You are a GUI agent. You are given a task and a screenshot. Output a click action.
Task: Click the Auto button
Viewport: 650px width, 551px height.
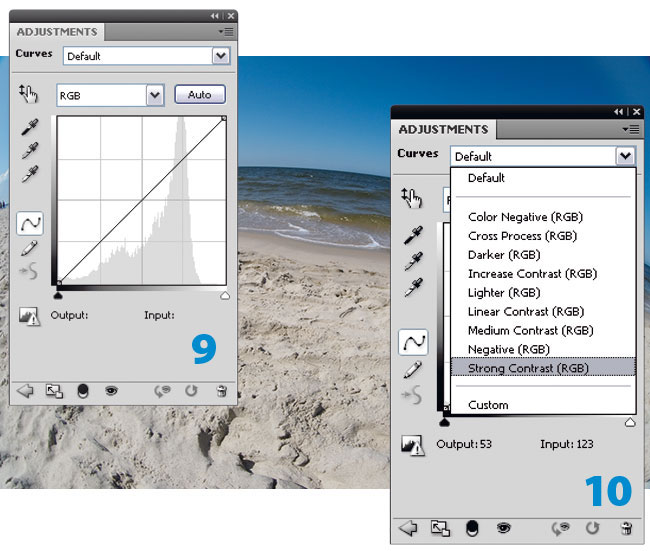coord(200,95)
